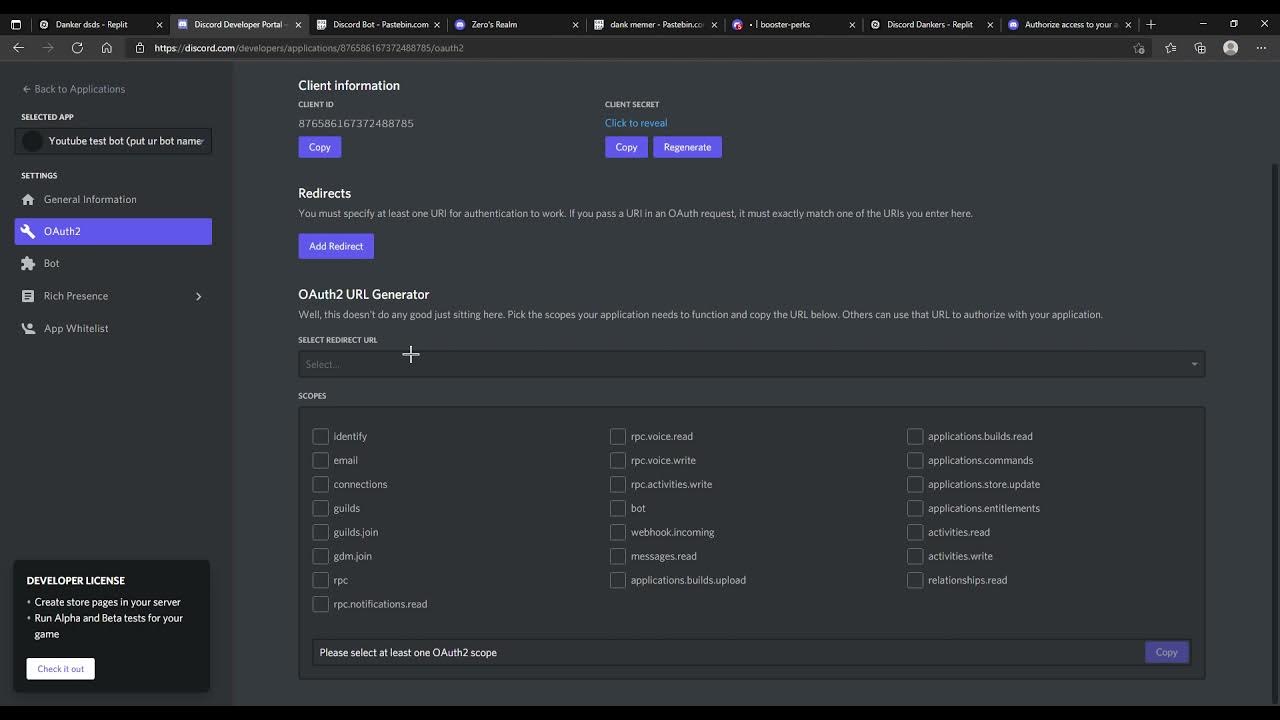1280x720 pixels.
Task: Close the Zero's Realm tab
Action: coord(575,24)
